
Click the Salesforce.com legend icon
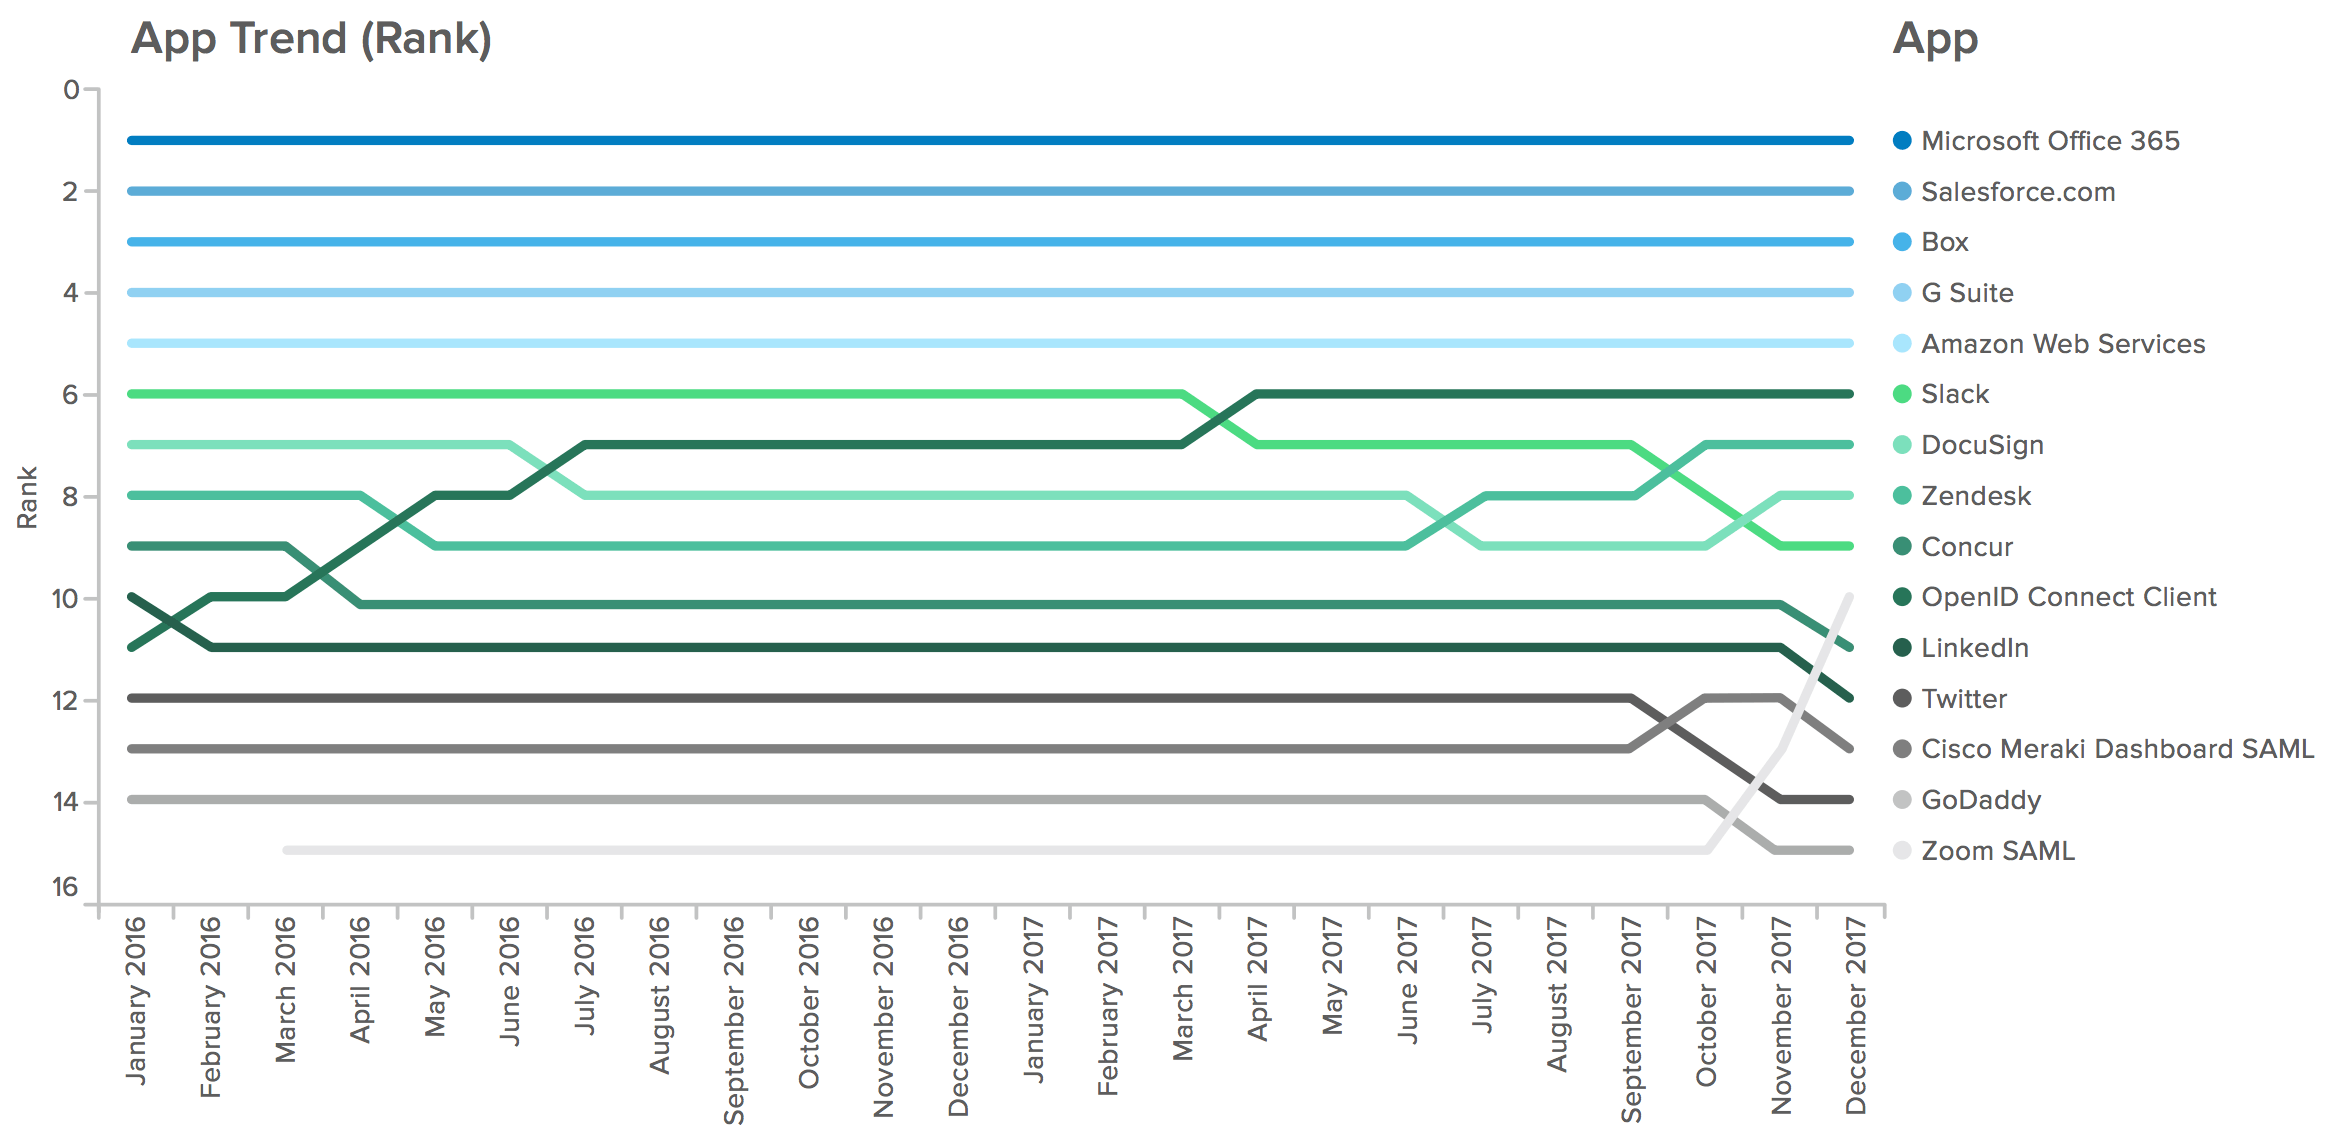click(x=1905, y=191)
